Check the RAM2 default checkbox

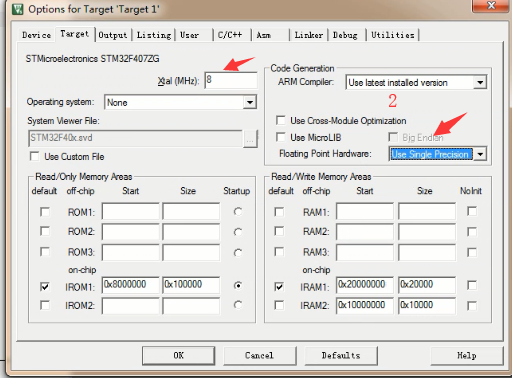point(279,231)
